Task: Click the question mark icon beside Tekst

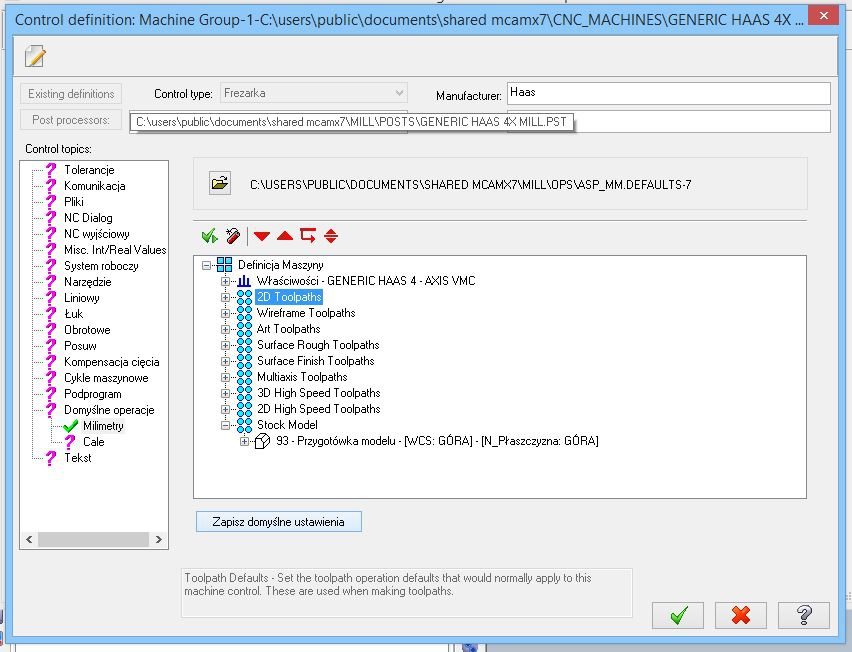Action: pyautogui.click(x=51, y=458)
